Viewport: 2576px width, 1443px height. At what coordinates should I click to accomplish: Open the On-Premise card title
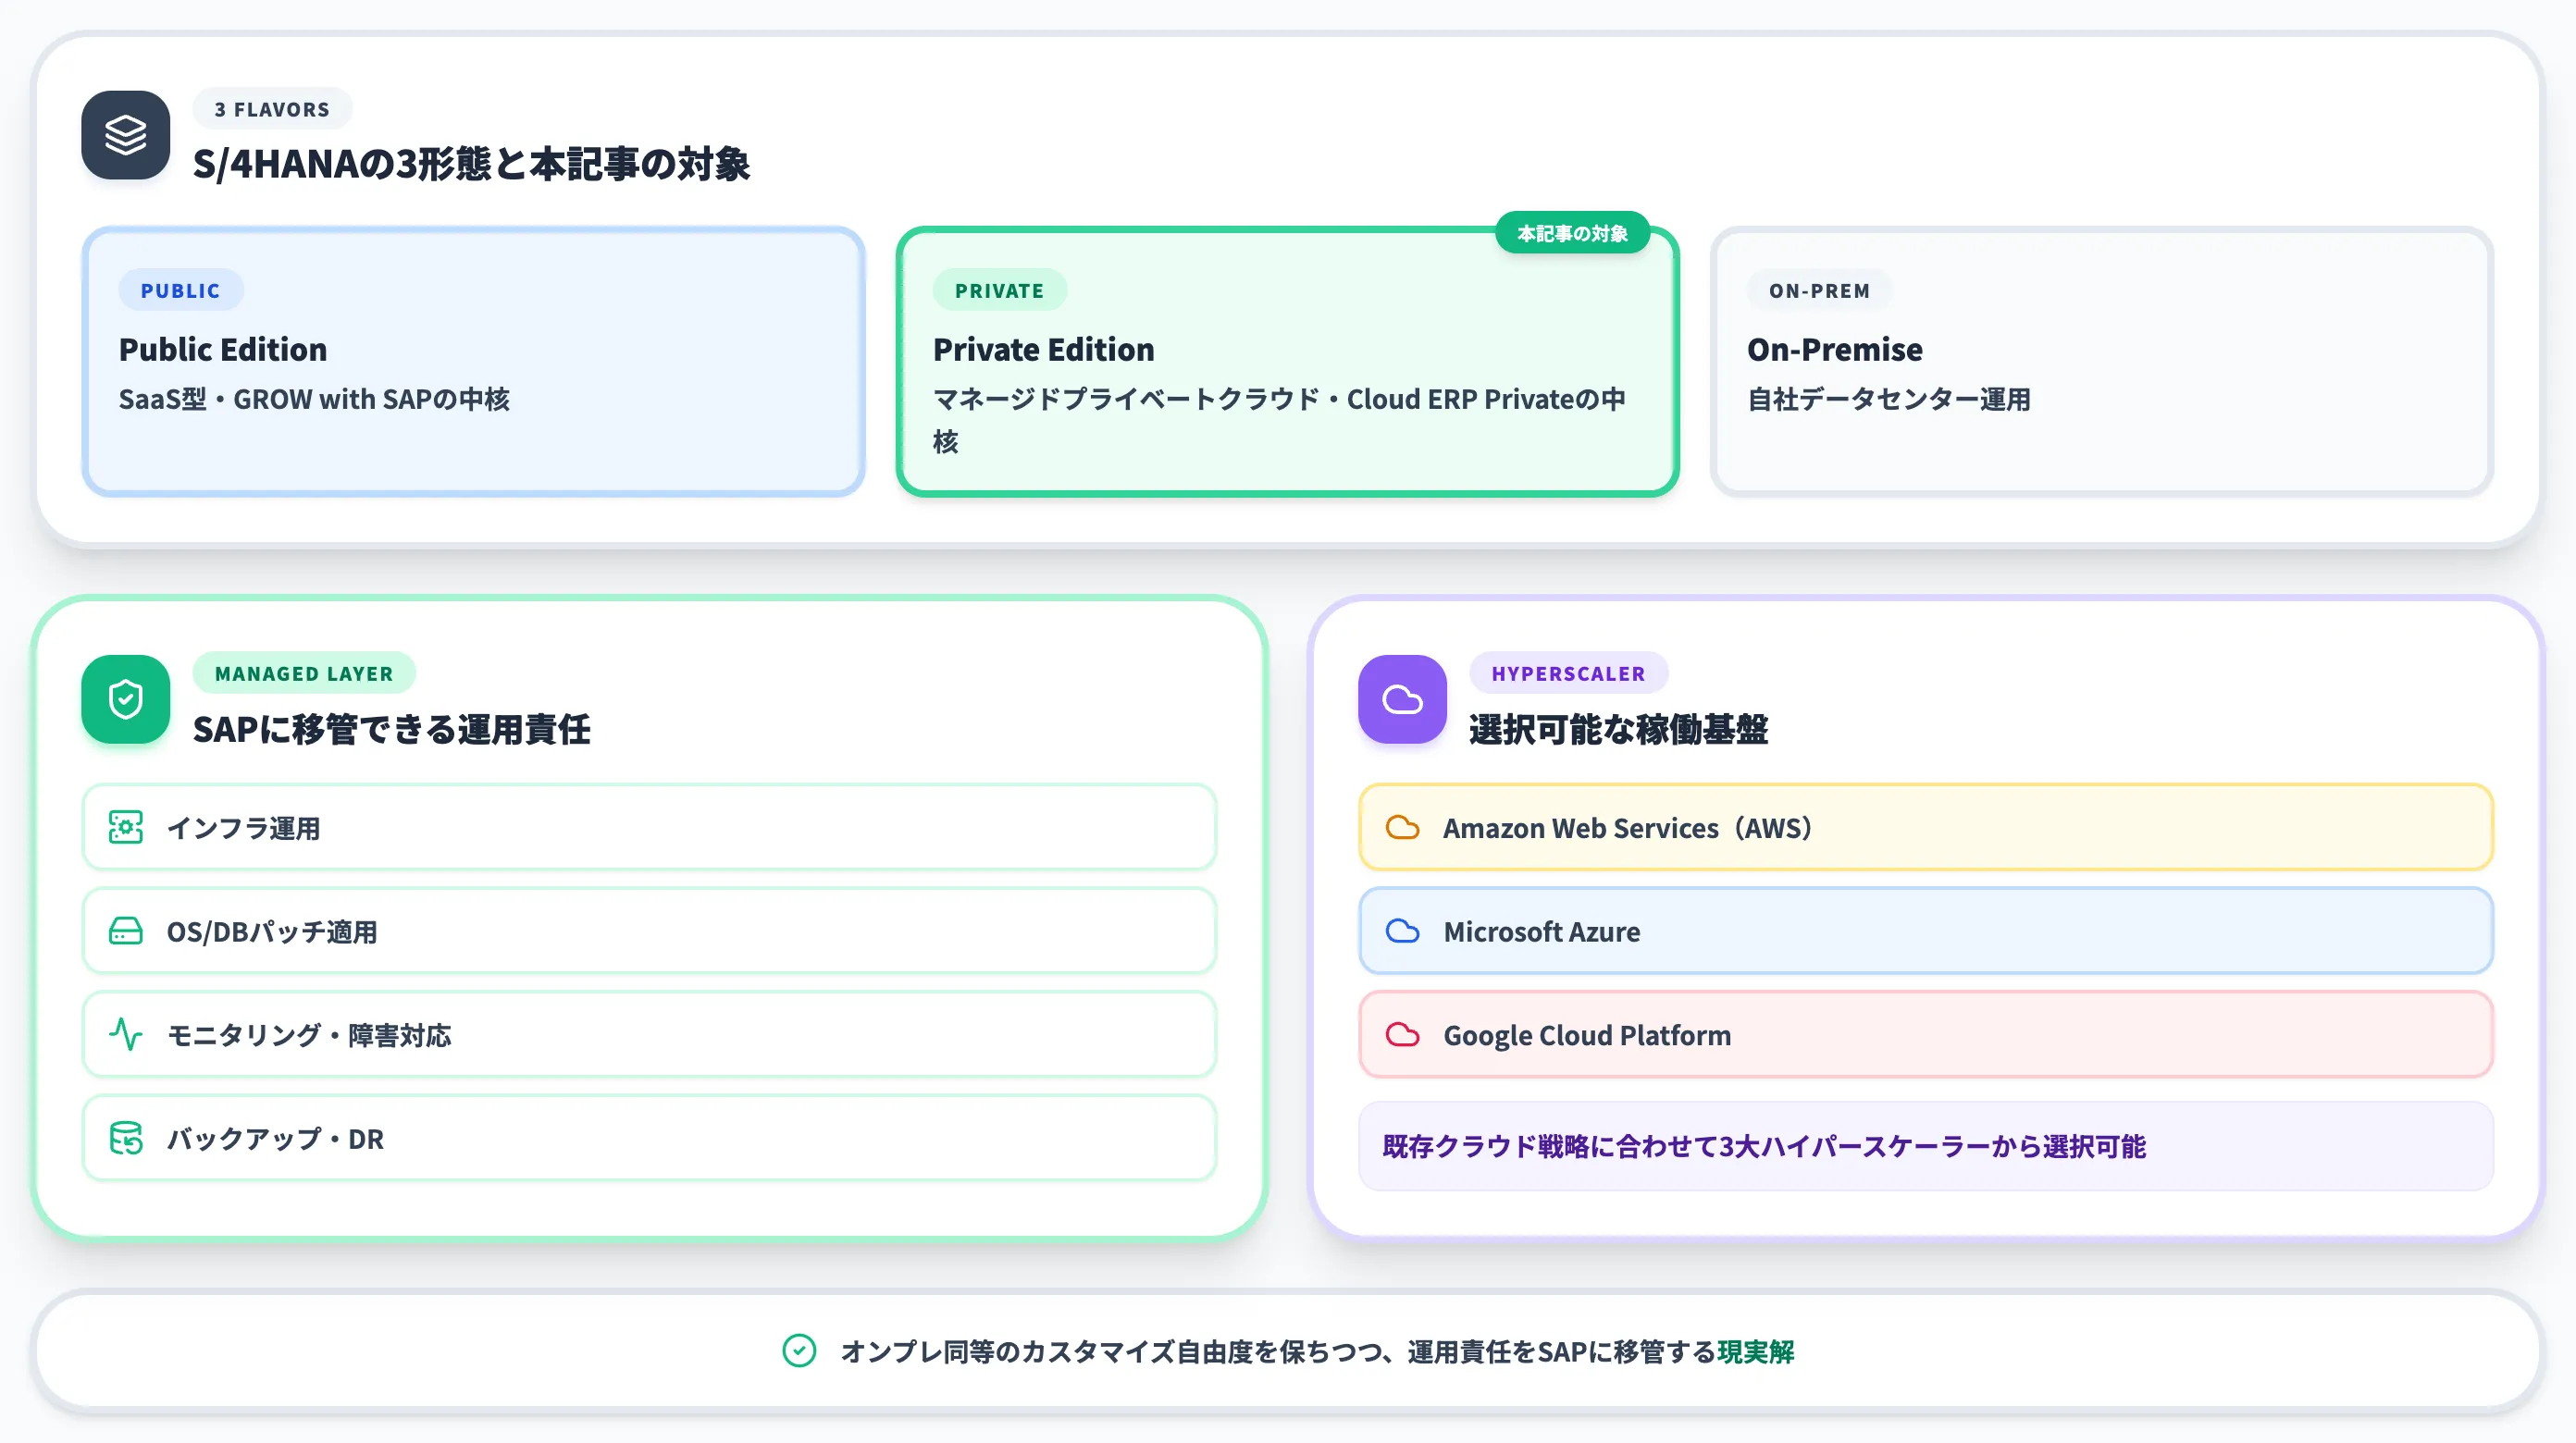[x=1834, y=349]
